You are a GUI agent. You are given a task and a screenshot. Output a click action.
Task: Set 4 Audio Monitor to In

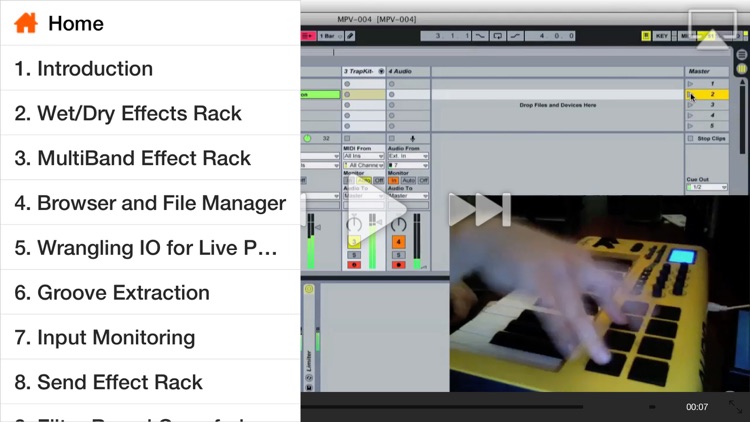tap(393, 180)
